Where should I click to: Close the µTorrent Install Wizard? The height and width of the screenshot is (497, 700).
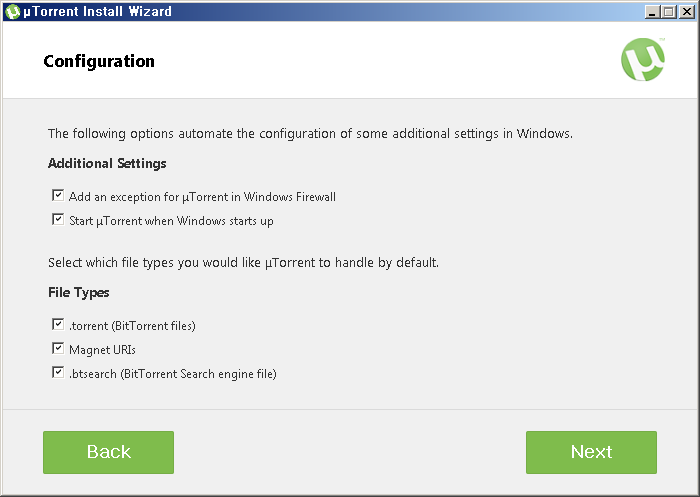pyautogui.click(x=687, y=12)
